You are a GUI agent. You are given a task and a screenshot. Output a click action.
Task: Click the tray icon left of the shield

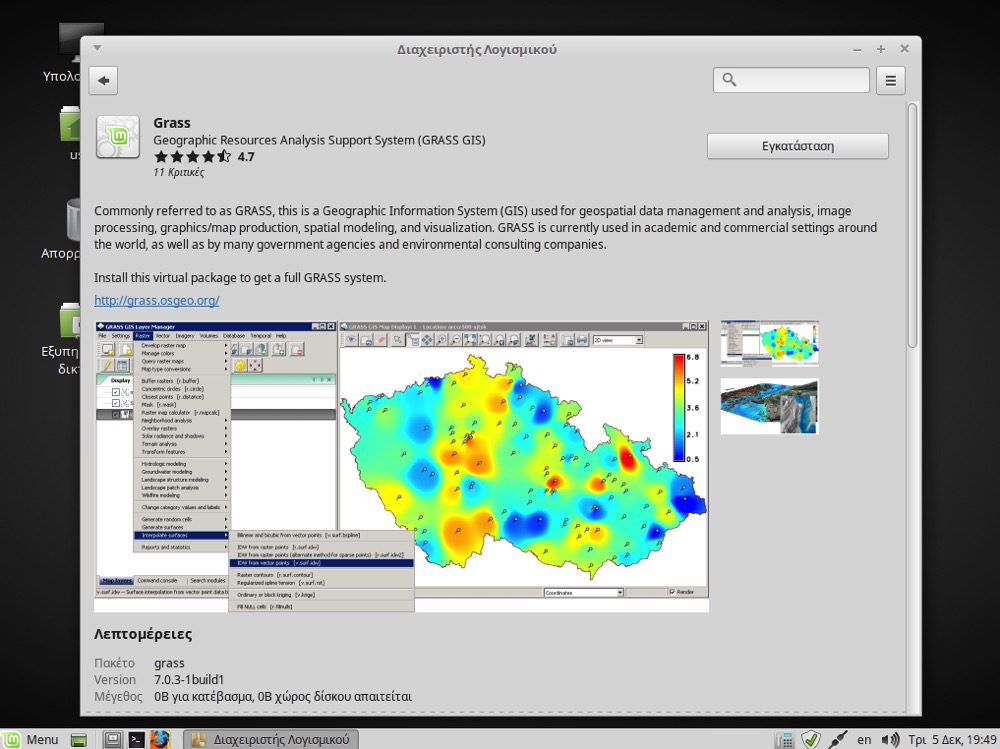784,740
